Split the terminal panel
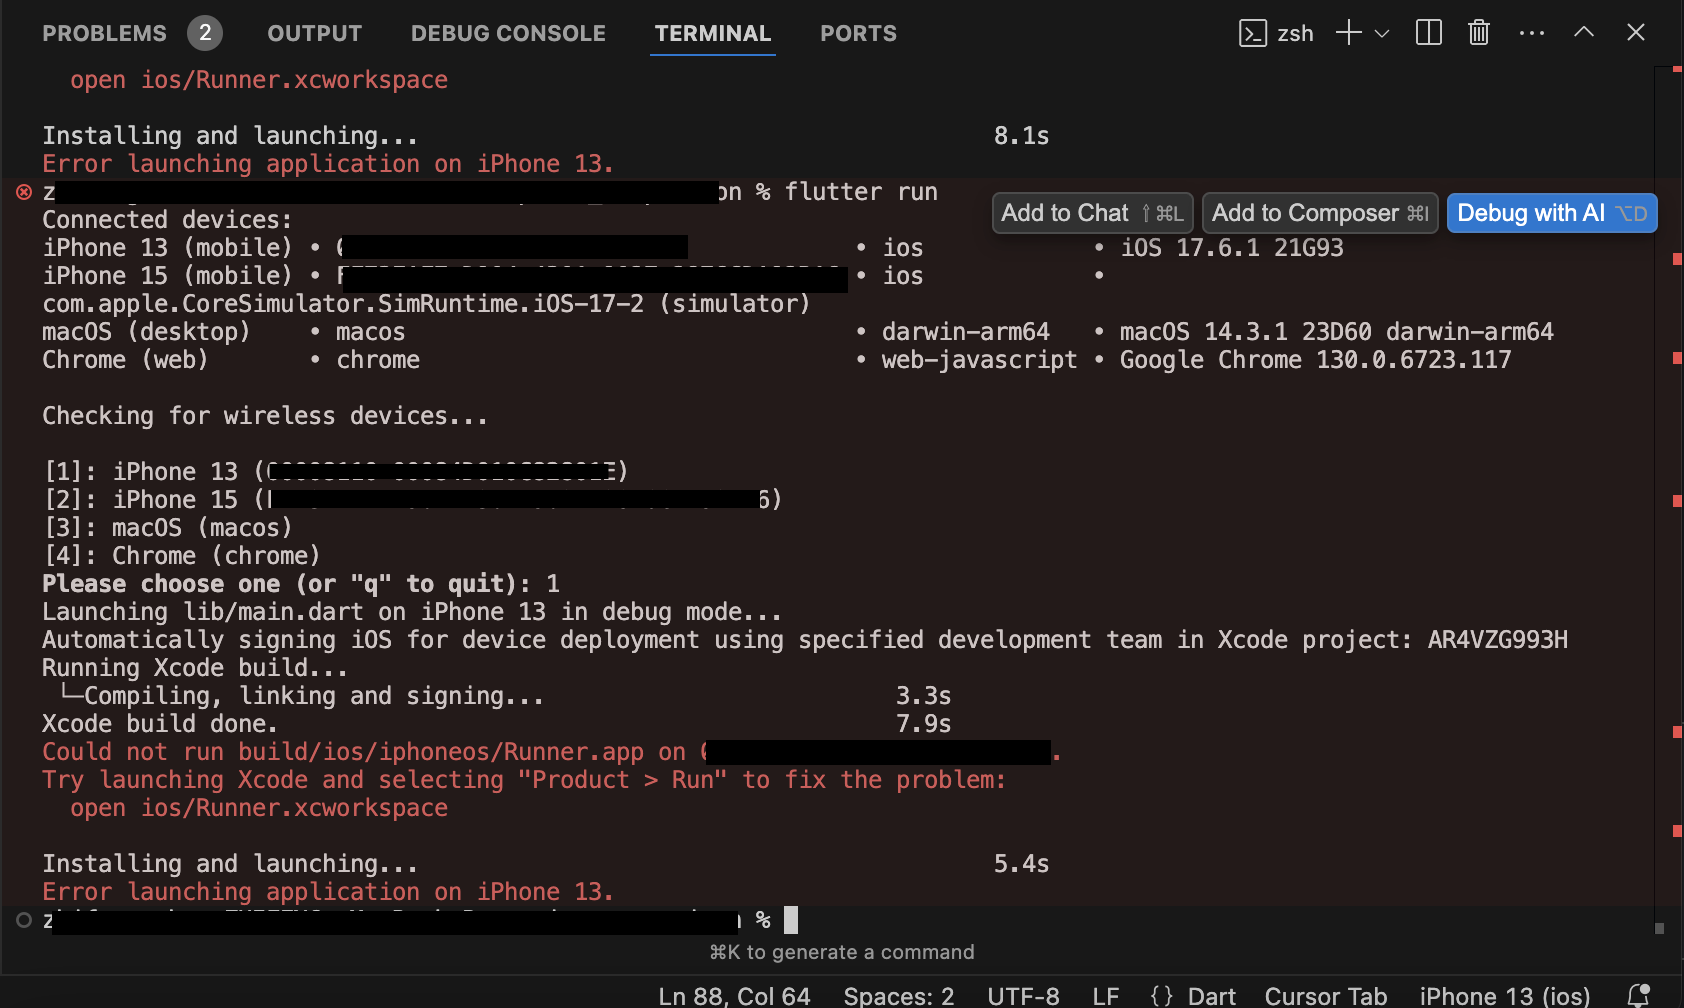The height and width of the screenshot is (1008, 1684). click(x=1429, y=33)
